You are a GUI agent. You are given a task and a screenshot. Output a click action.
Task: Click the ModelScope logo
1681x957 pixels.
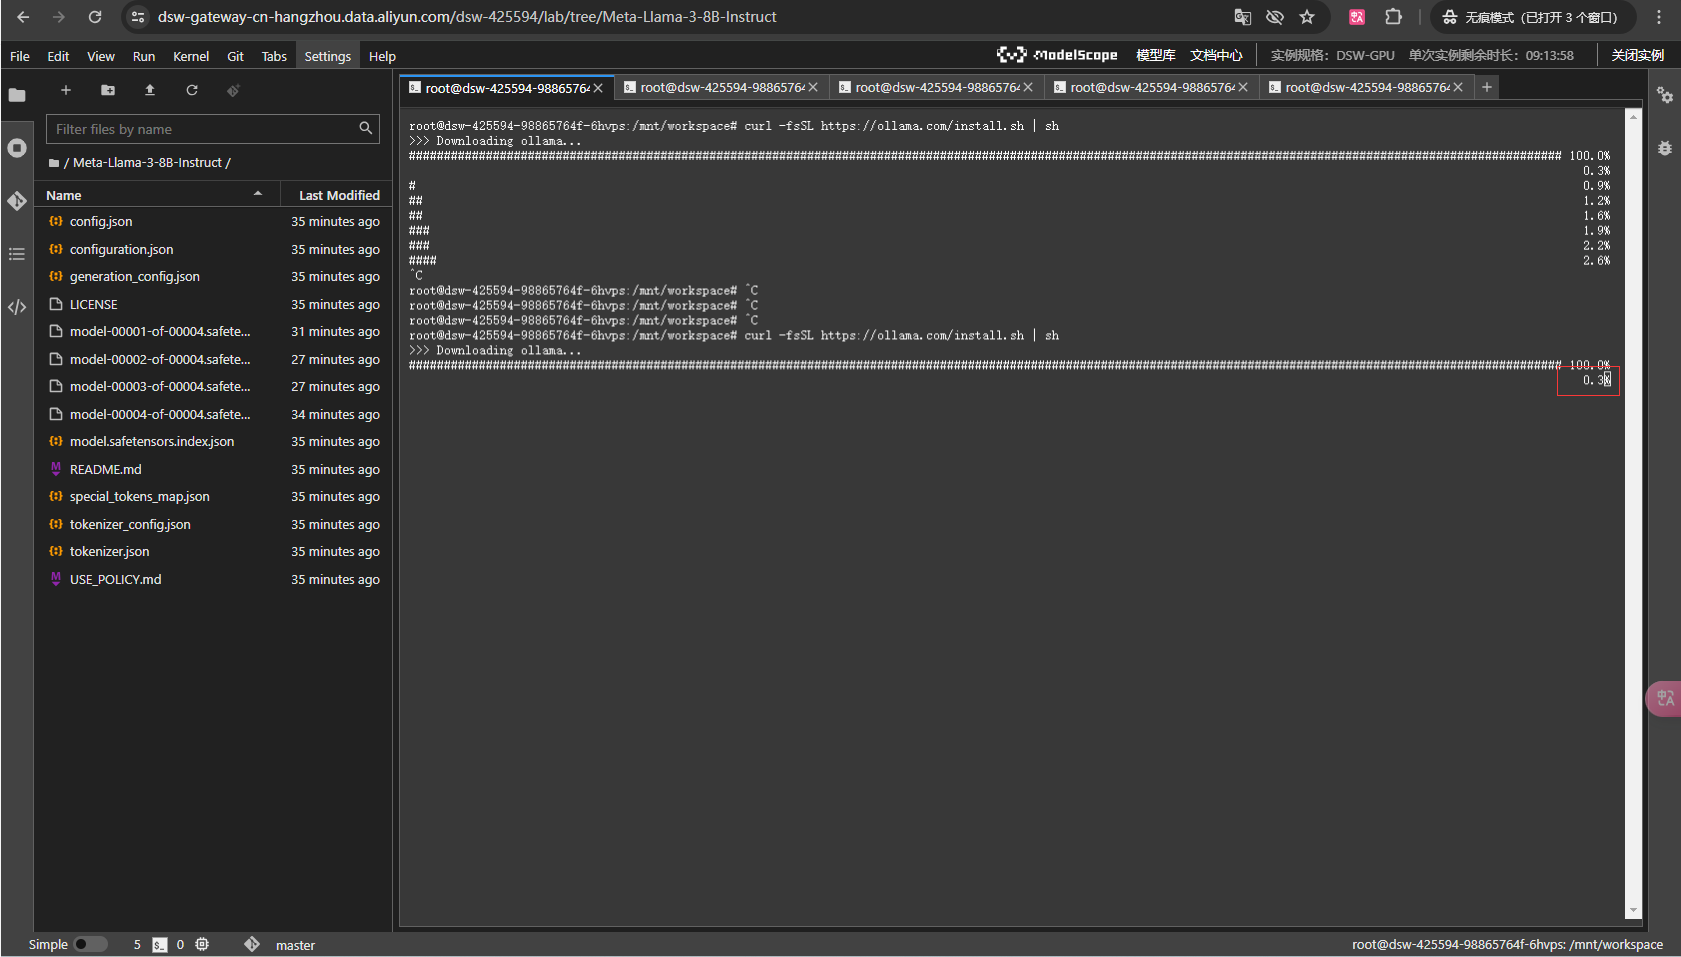[1057, 55]
